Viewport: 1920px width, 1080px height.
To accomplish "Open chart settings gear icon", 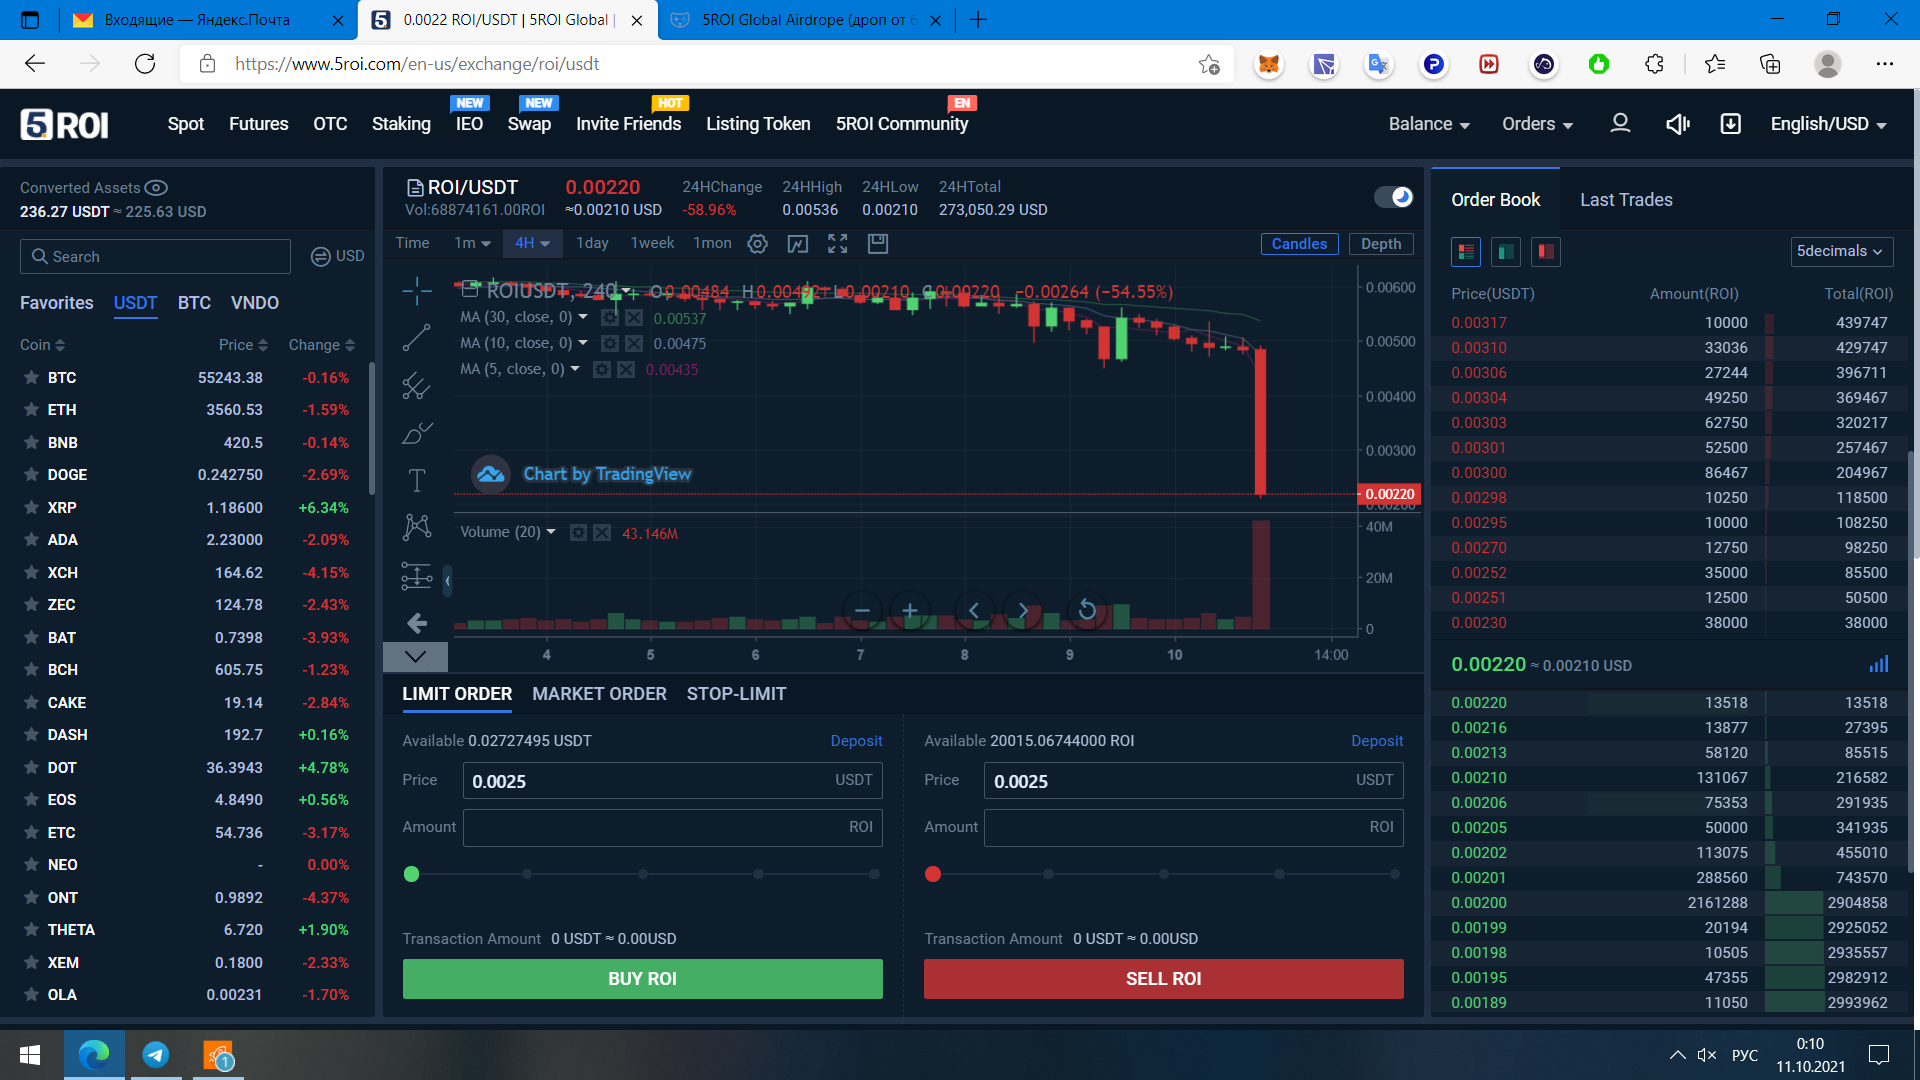I will point(758,243).
